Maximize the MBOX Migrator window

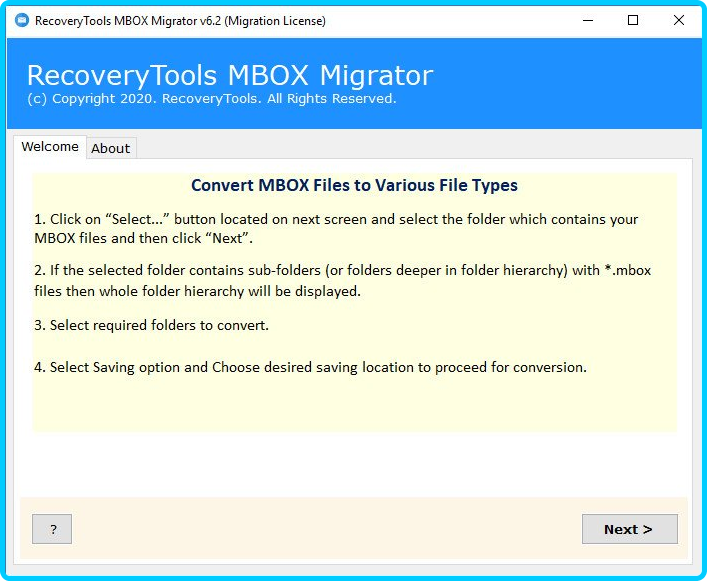tap(633, 20)
